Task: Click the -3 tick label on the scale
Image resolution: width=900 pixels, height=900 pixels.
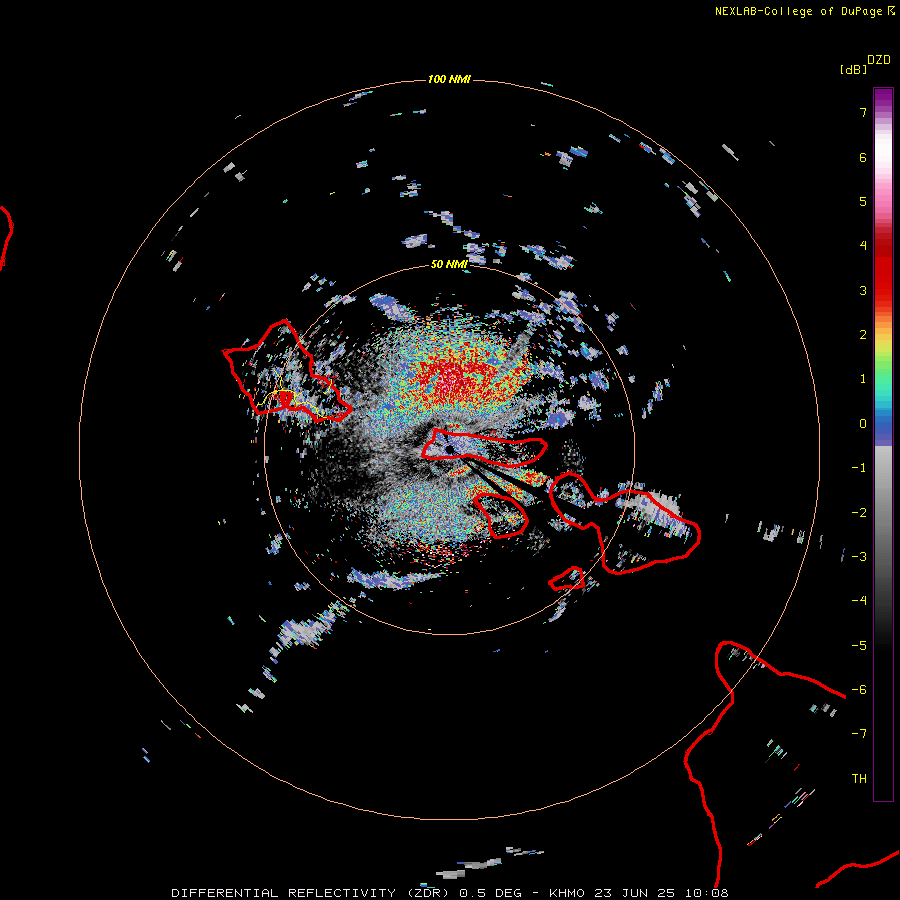Action: point(859,557)
